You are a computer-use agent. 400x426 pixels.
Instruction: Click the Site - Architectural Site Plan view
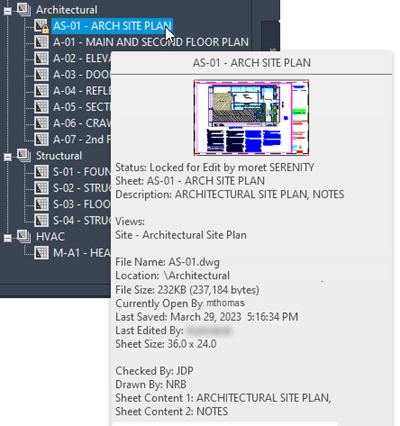181,235
